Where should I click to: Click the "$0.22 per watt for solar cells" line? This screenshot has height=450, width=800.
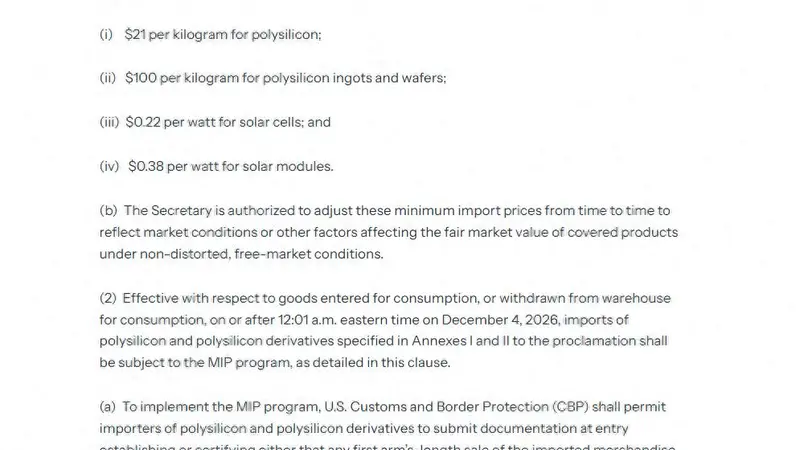click(228, 122)
